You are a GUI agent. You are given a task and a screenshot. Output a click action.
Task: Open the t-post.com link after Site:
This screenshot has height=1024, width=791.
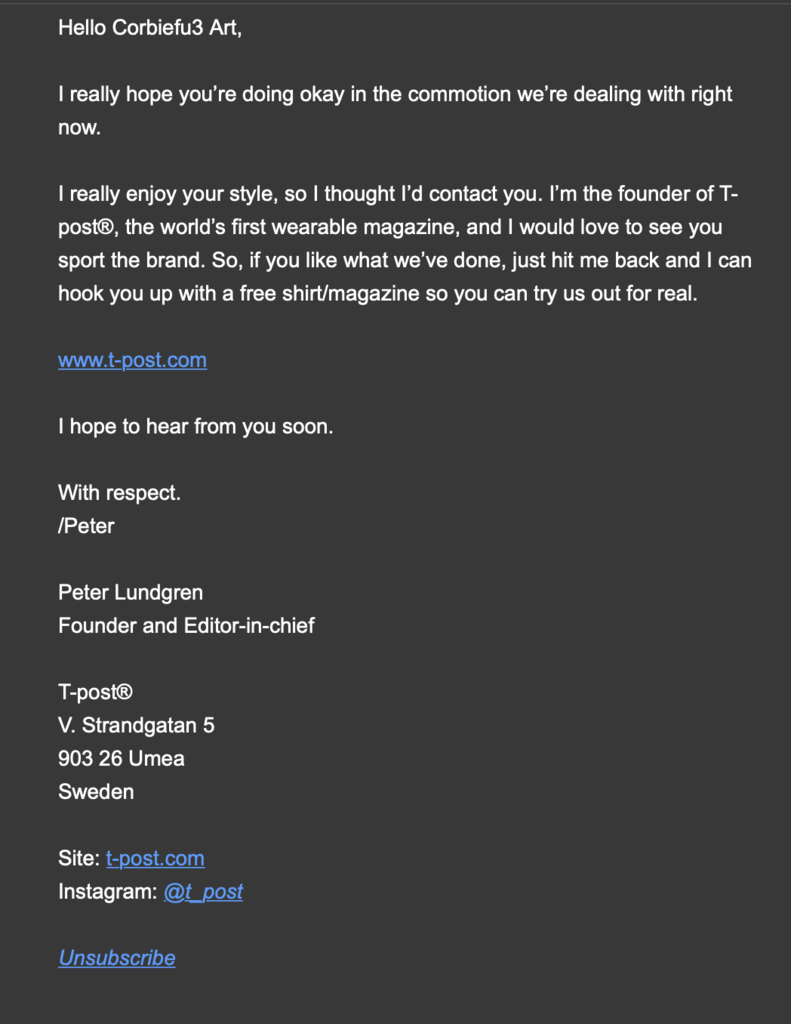click(155, 858)
